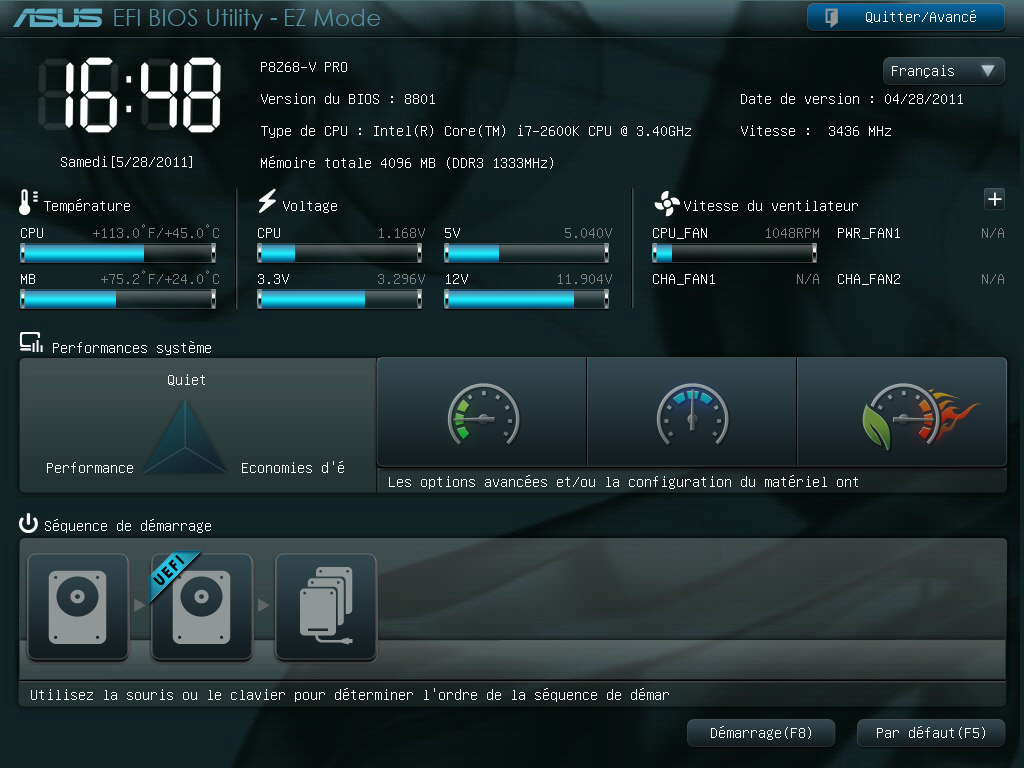This screenshot has height=768, width=1024.
Task: Select the UEFI hard drive in boot sequence
Action: click(200, 605)
